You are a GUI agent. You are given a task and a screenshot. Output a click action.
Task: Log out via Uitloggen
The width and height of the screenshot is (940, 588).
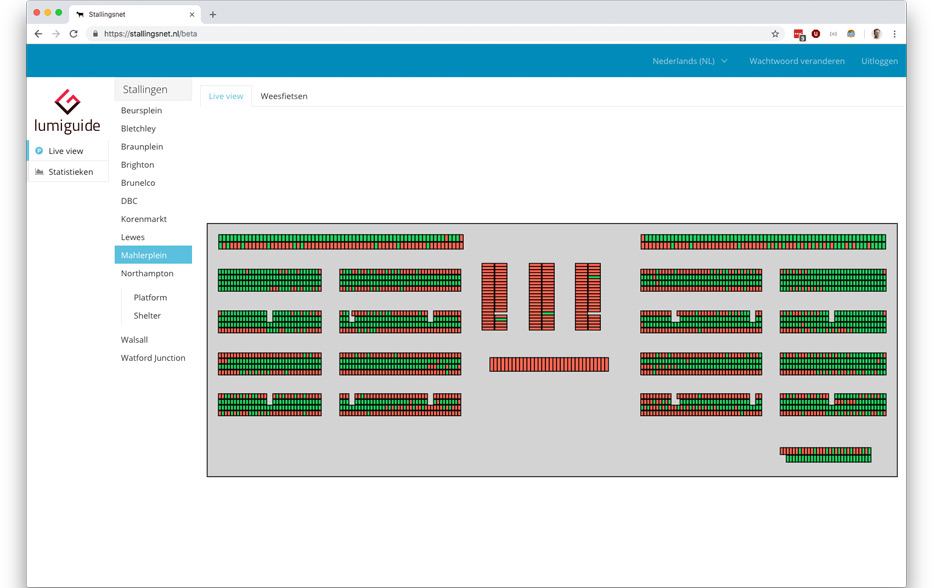(879, 61)
